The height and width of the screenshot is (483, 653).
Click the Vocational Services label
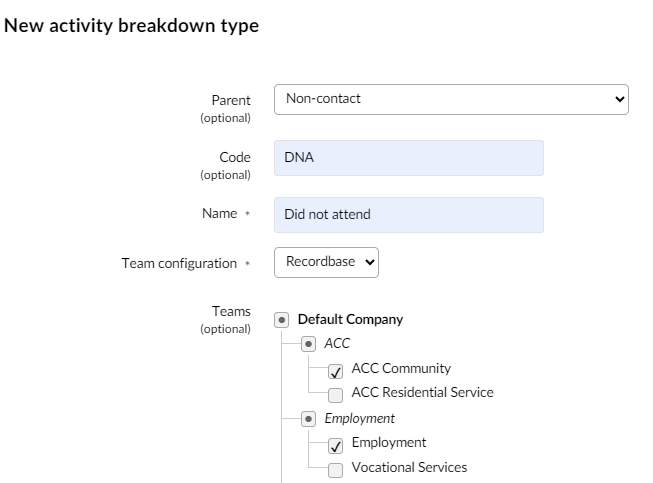[x=409, y=467]
